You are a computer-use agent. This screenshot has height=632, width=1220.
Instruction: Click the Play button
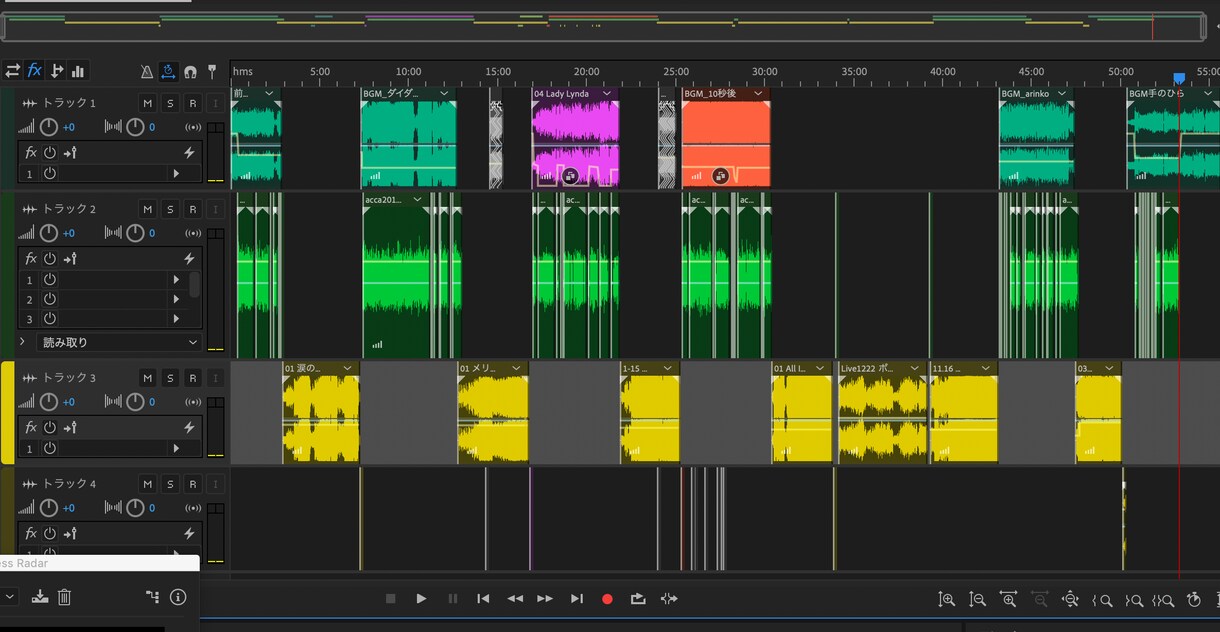click(x=422, y=599)
